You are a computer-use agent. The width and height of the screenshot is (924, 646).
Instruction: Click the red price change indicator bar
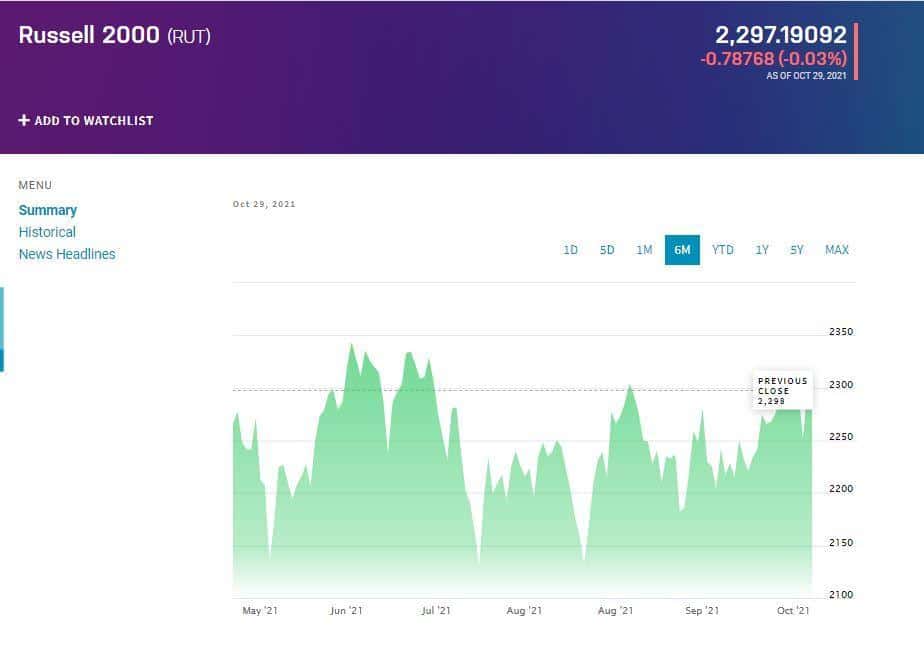(856, 51)
